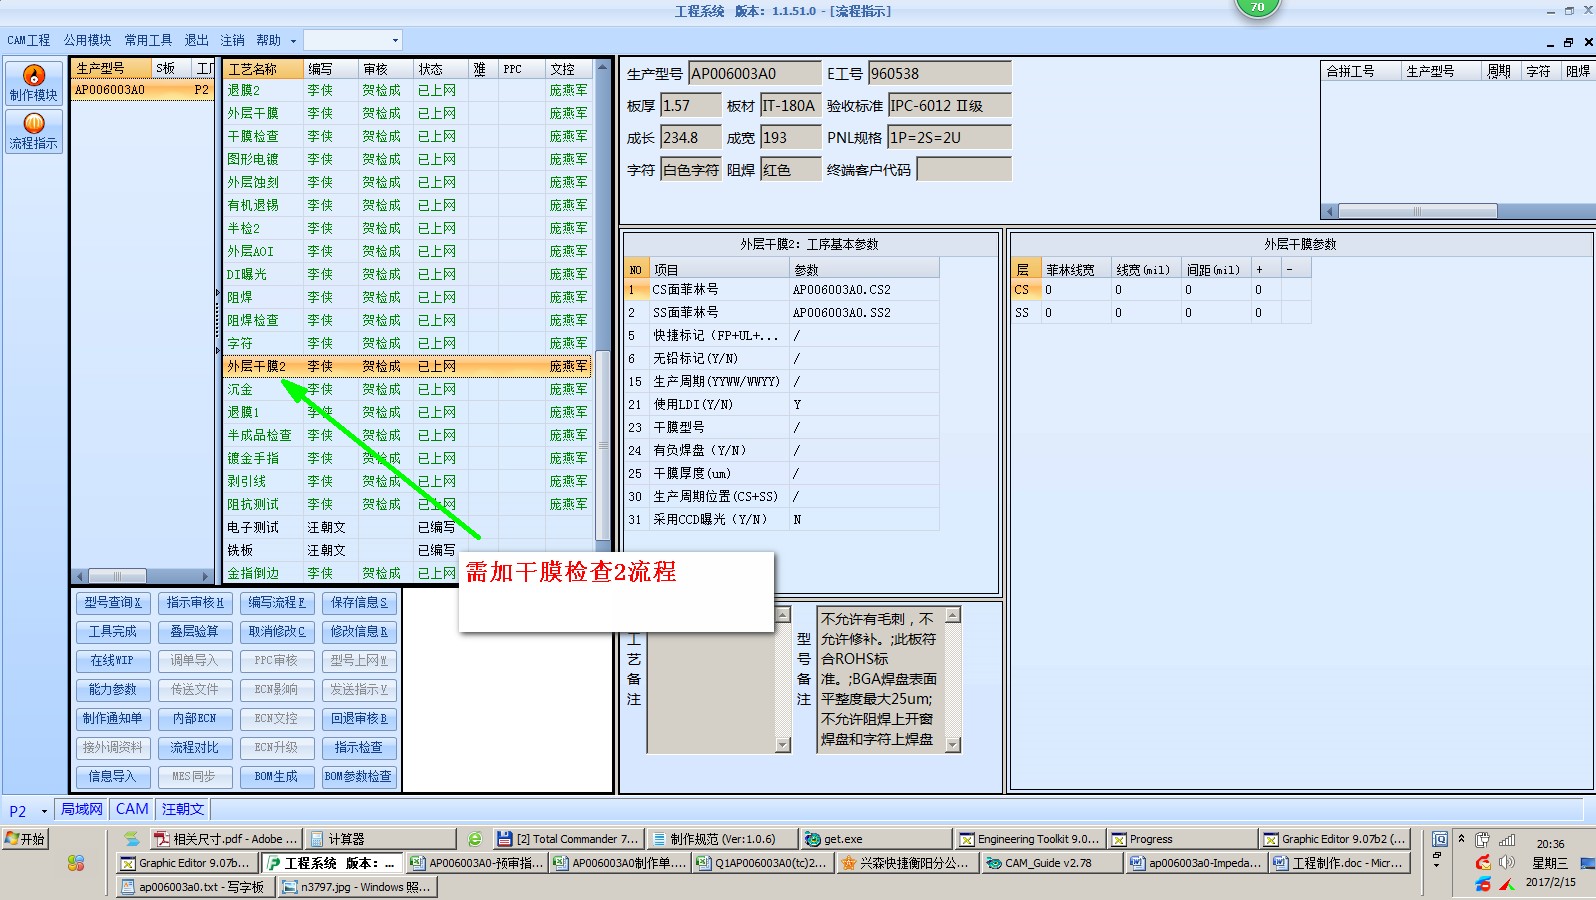Open Graphic Editor 9.07b2 taskbar item

(x=1335, y=839)
